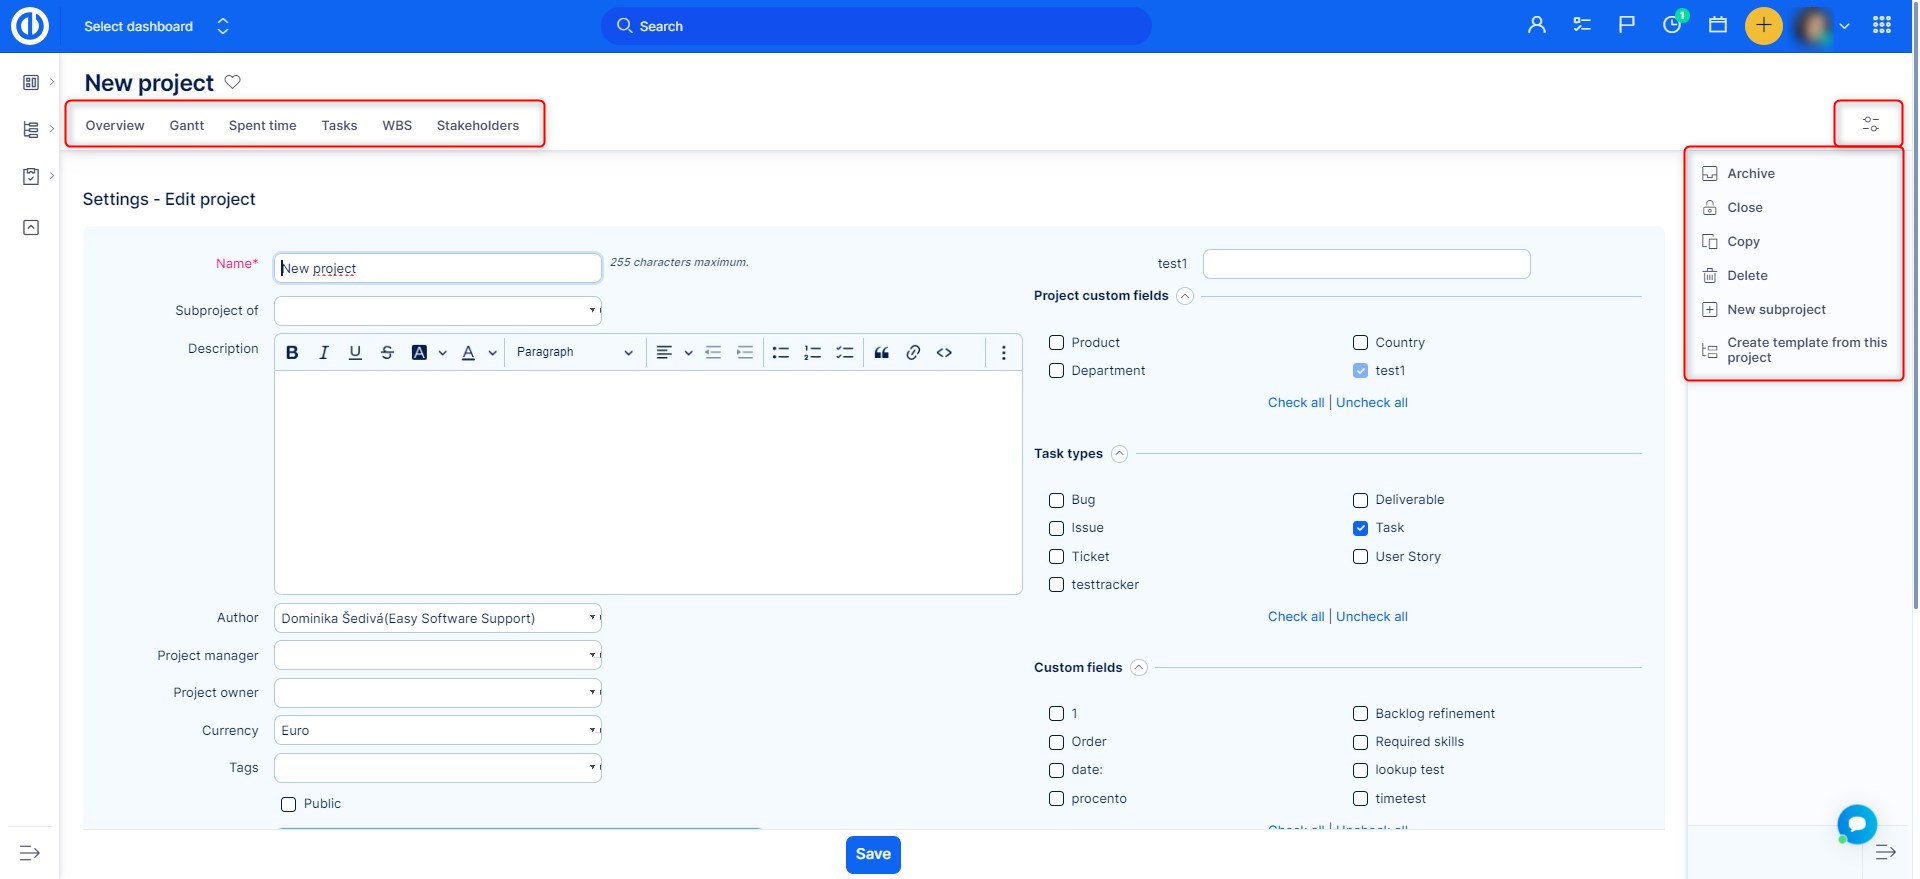Collapse the Task types section
This screenshot has width=1920, height=879.
(x=1119, y=454)
